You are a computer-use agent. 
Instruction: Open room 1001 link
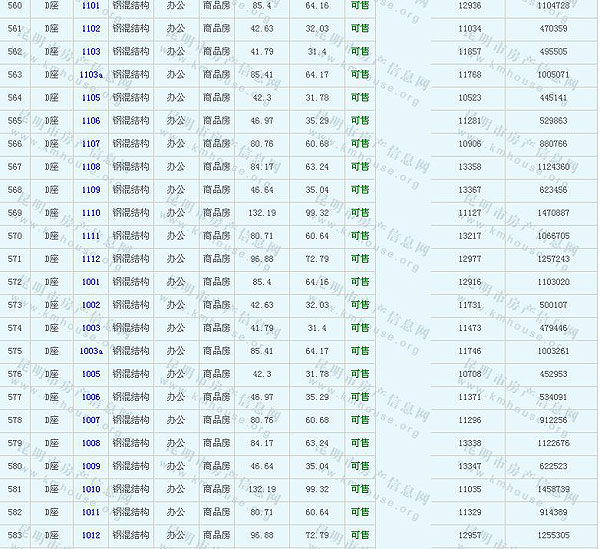(x=91, y=282)
